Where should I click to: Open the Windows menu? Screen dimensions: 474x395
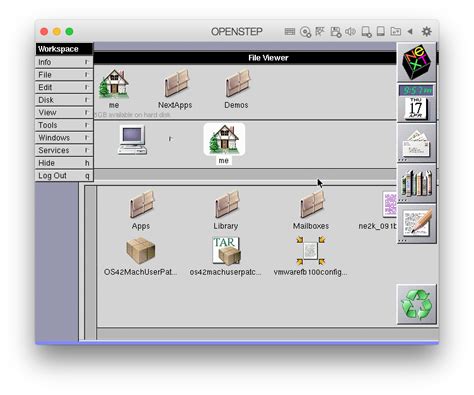click(x=64, y=138)
